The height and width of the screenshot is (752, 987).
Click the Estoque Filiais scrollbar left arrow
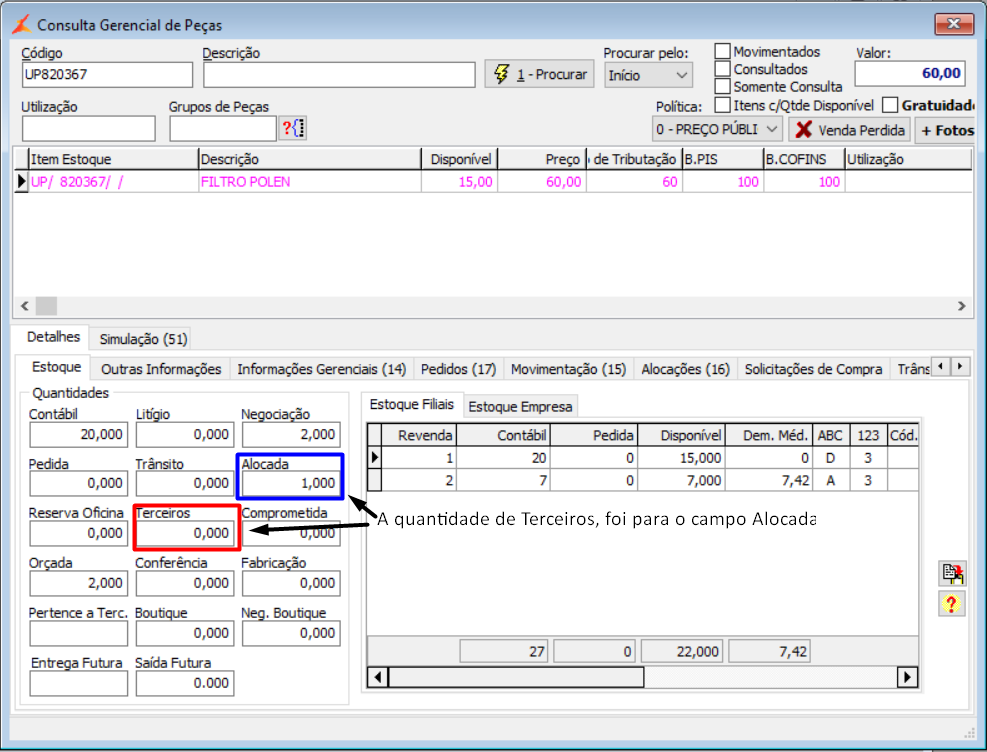378,677
